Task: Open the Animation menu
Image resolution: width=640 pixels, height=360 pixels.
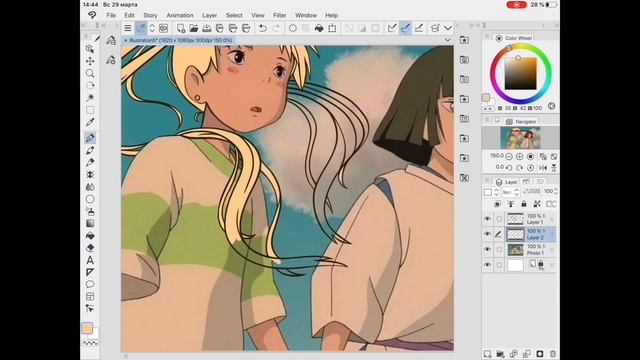Action: pos(180,15)
